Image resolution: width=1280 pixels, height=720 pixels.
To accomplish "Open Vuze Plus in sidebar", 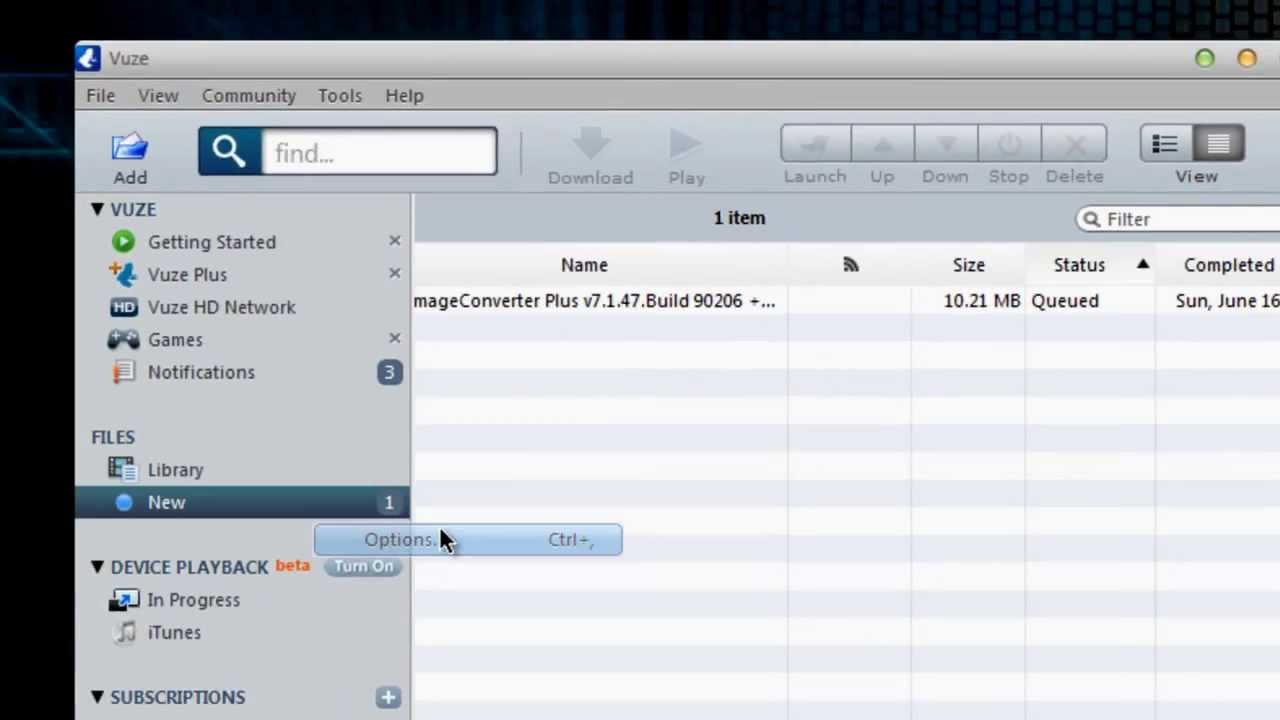I will (187, 274).
